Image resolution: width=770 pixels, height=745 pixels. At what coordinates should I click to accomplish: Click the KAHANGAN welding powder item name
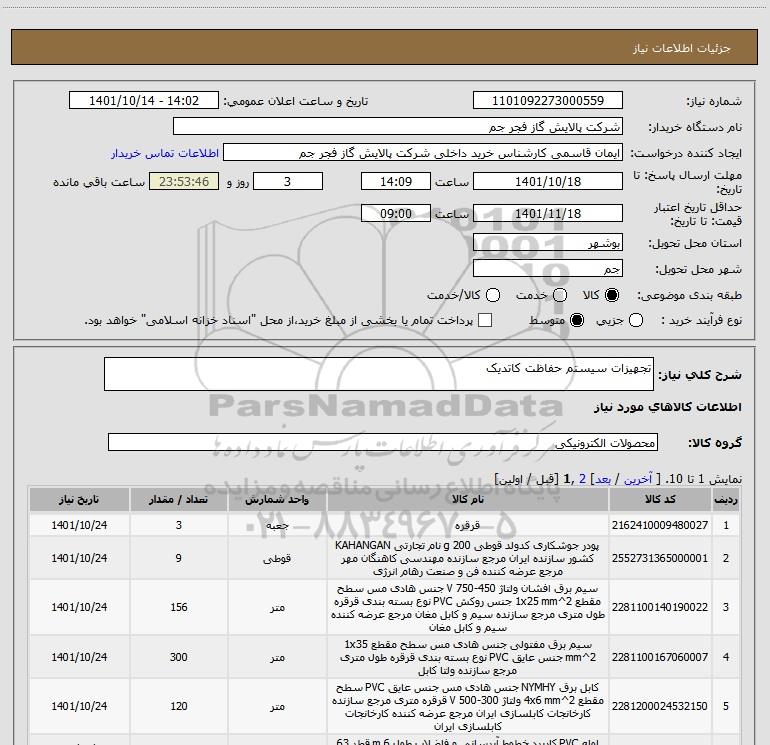[x=468, y=558]
